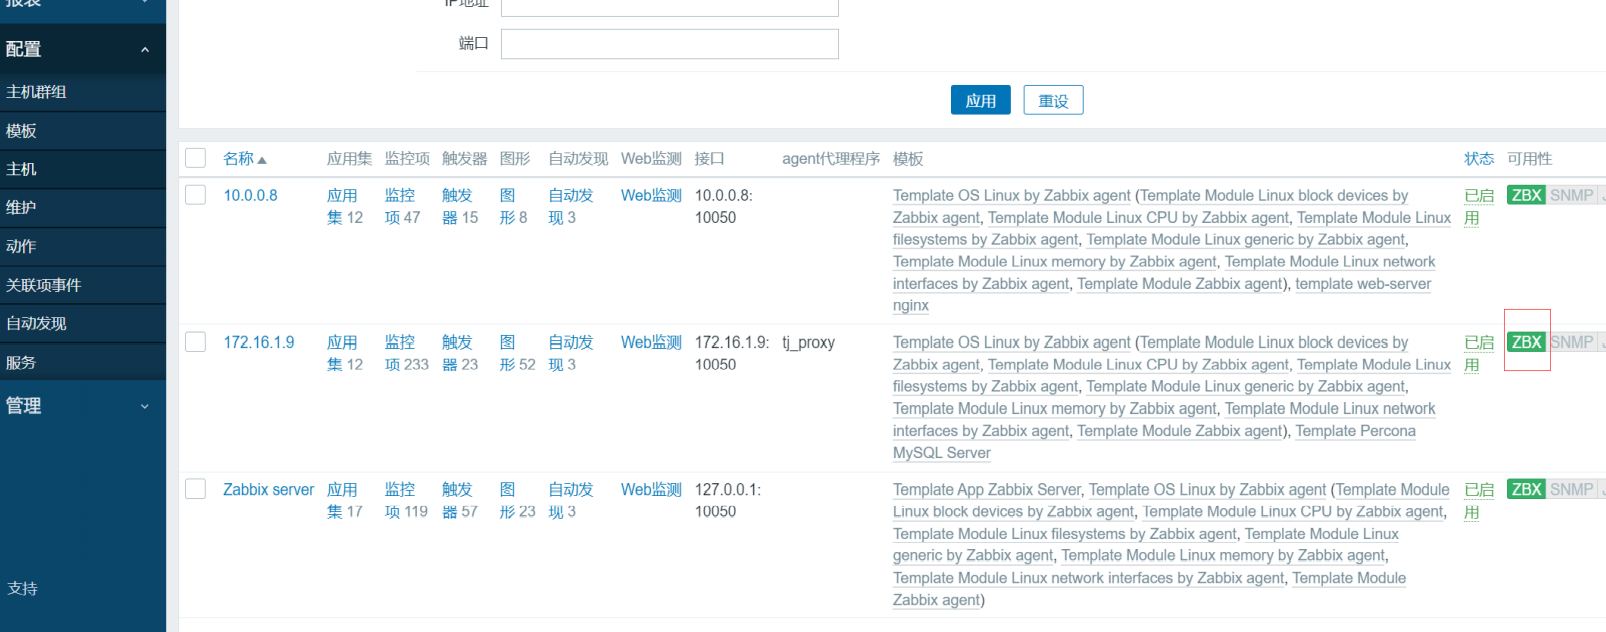Click ZBX badge for Zabbix server host
This screenshot has width=1606, height=632.
point(1526,489)
